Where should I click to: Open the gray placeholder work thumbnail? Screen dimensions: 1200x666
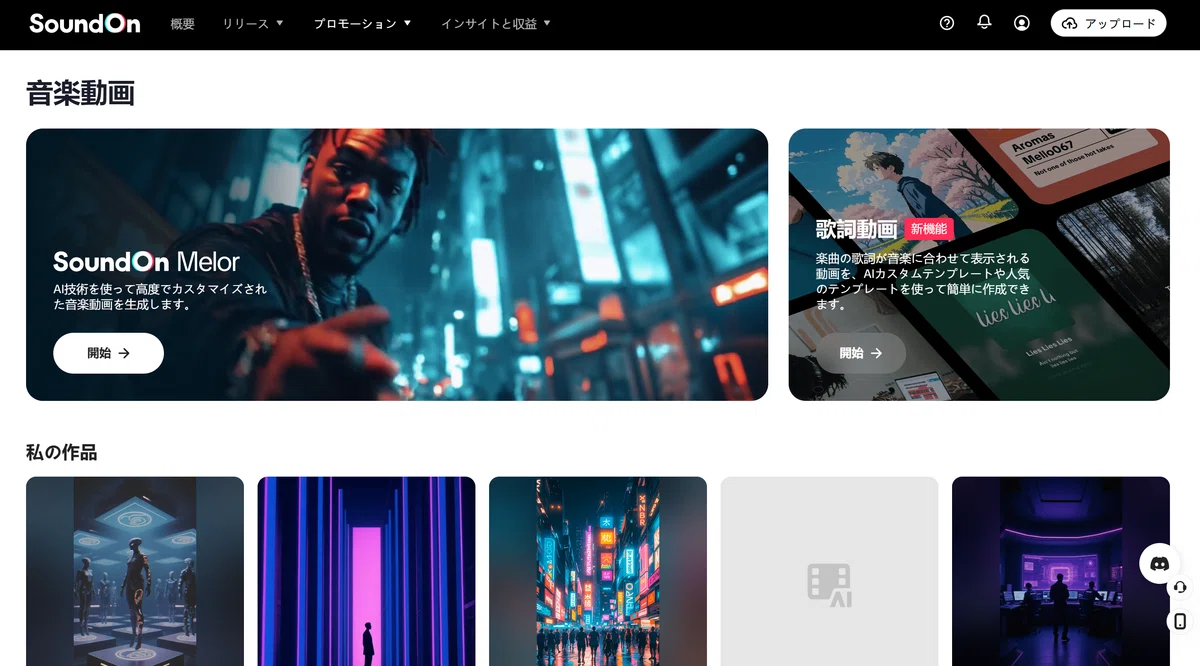(x=829, y=571)
